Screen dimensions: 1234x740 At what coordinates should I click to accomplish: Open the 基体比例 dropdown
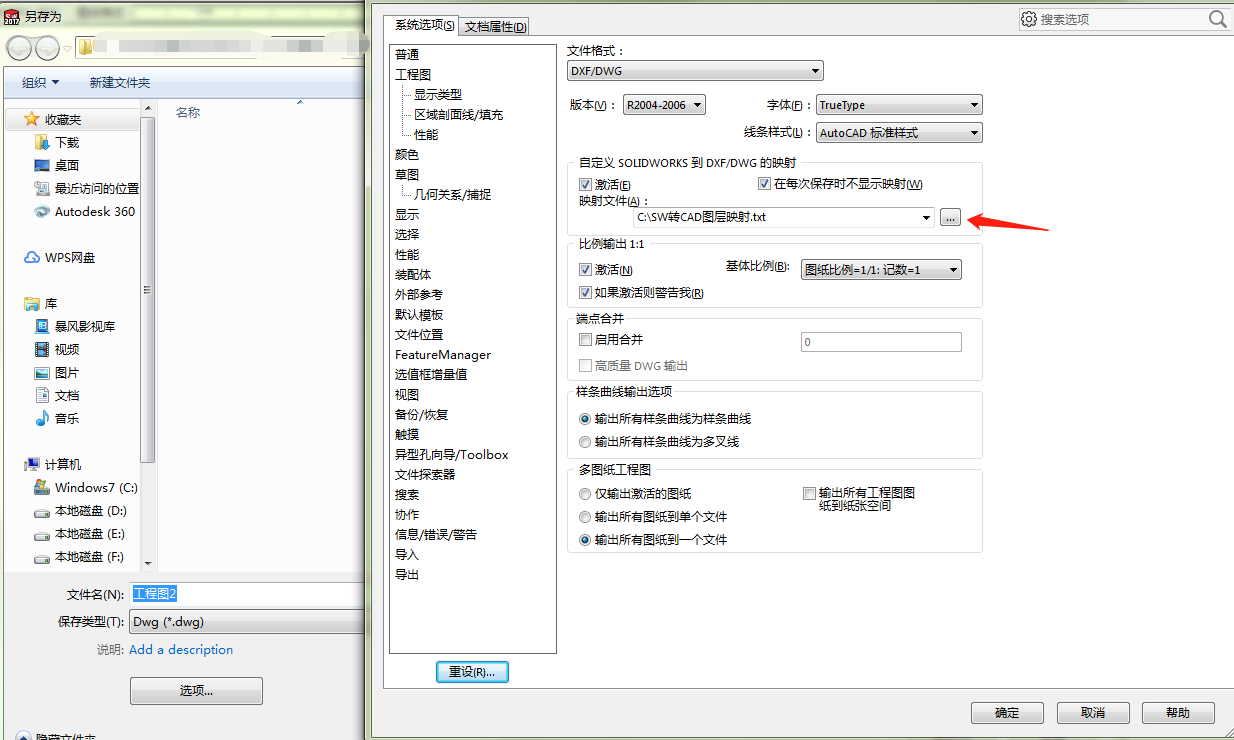pyautogui.click(x=881, y=270)
